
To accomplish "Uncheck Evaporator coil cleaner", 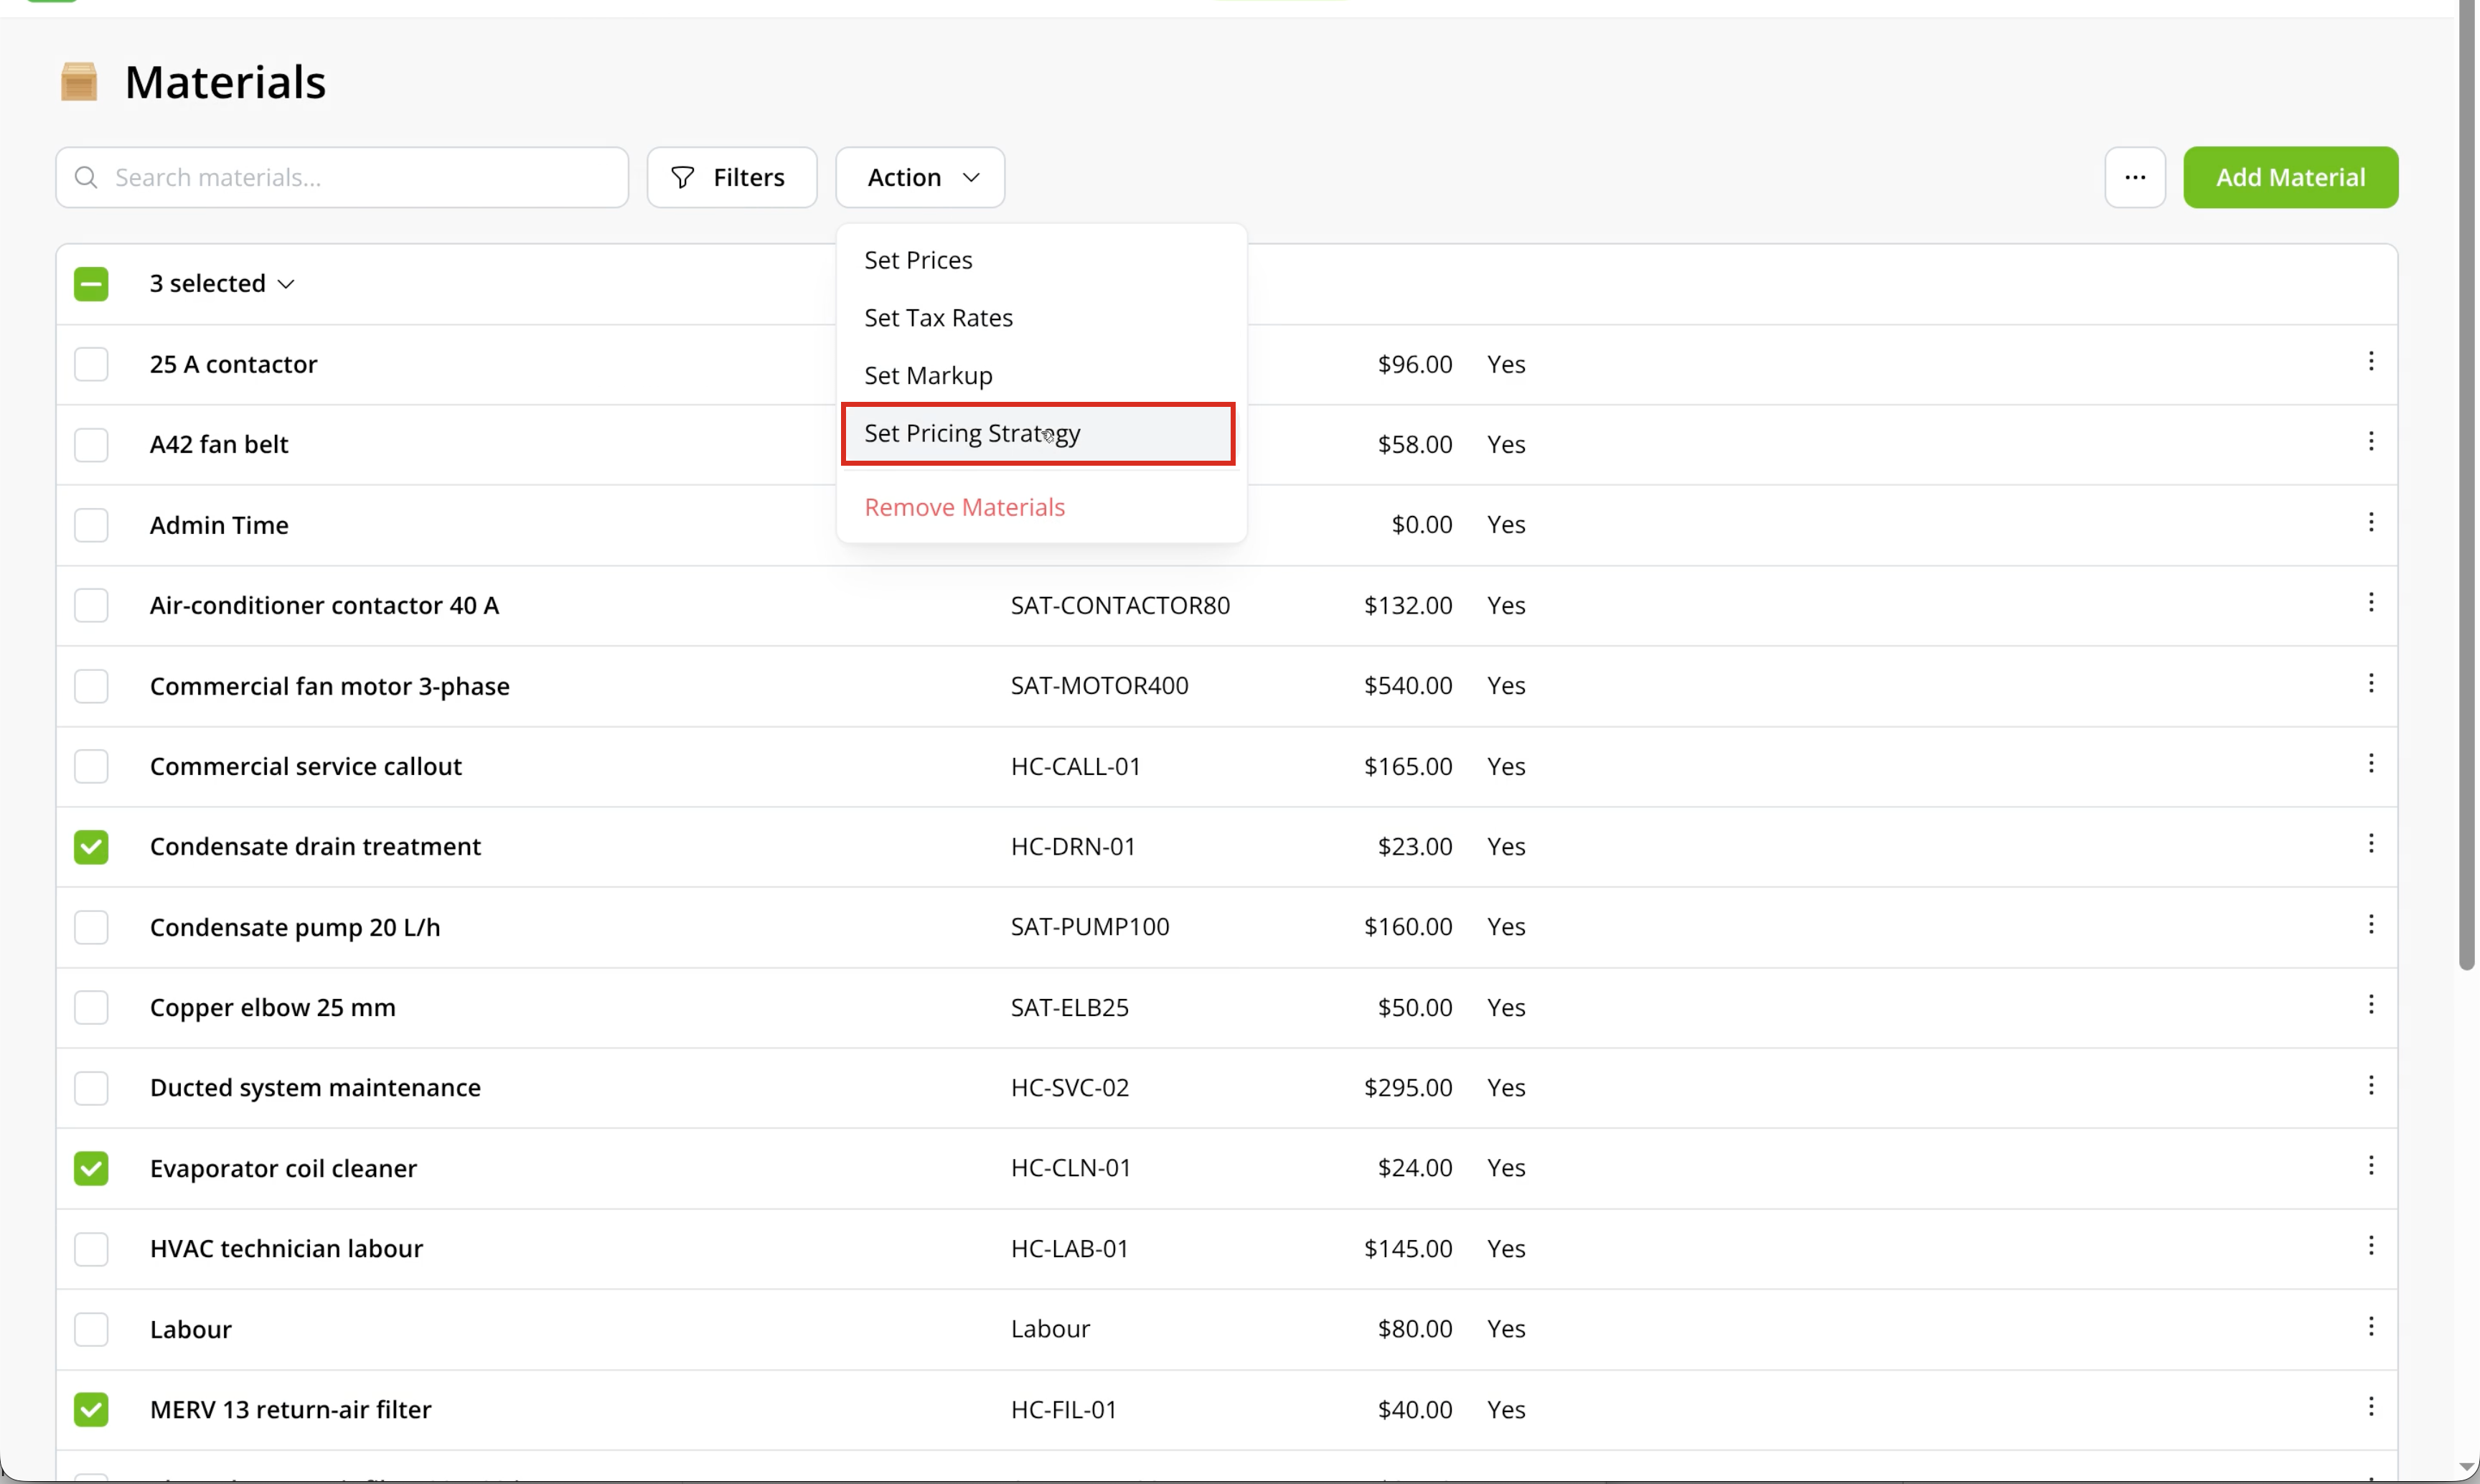I will coord(91,1169).
